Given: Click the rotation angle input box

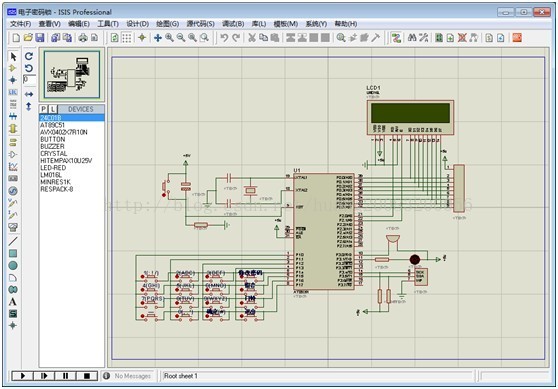Looking at the screenshot, I should click(29, 79).
